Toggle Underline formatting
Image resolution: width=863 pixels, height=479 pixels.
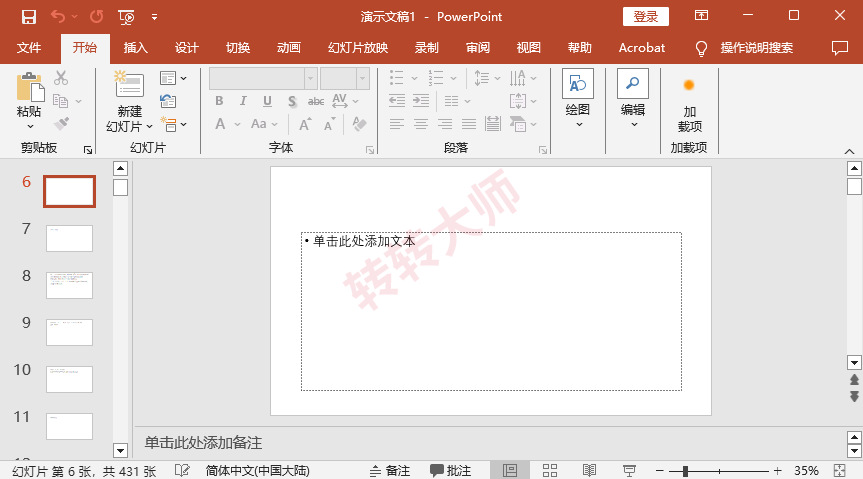pyautogui.click(x=267, y=101)
